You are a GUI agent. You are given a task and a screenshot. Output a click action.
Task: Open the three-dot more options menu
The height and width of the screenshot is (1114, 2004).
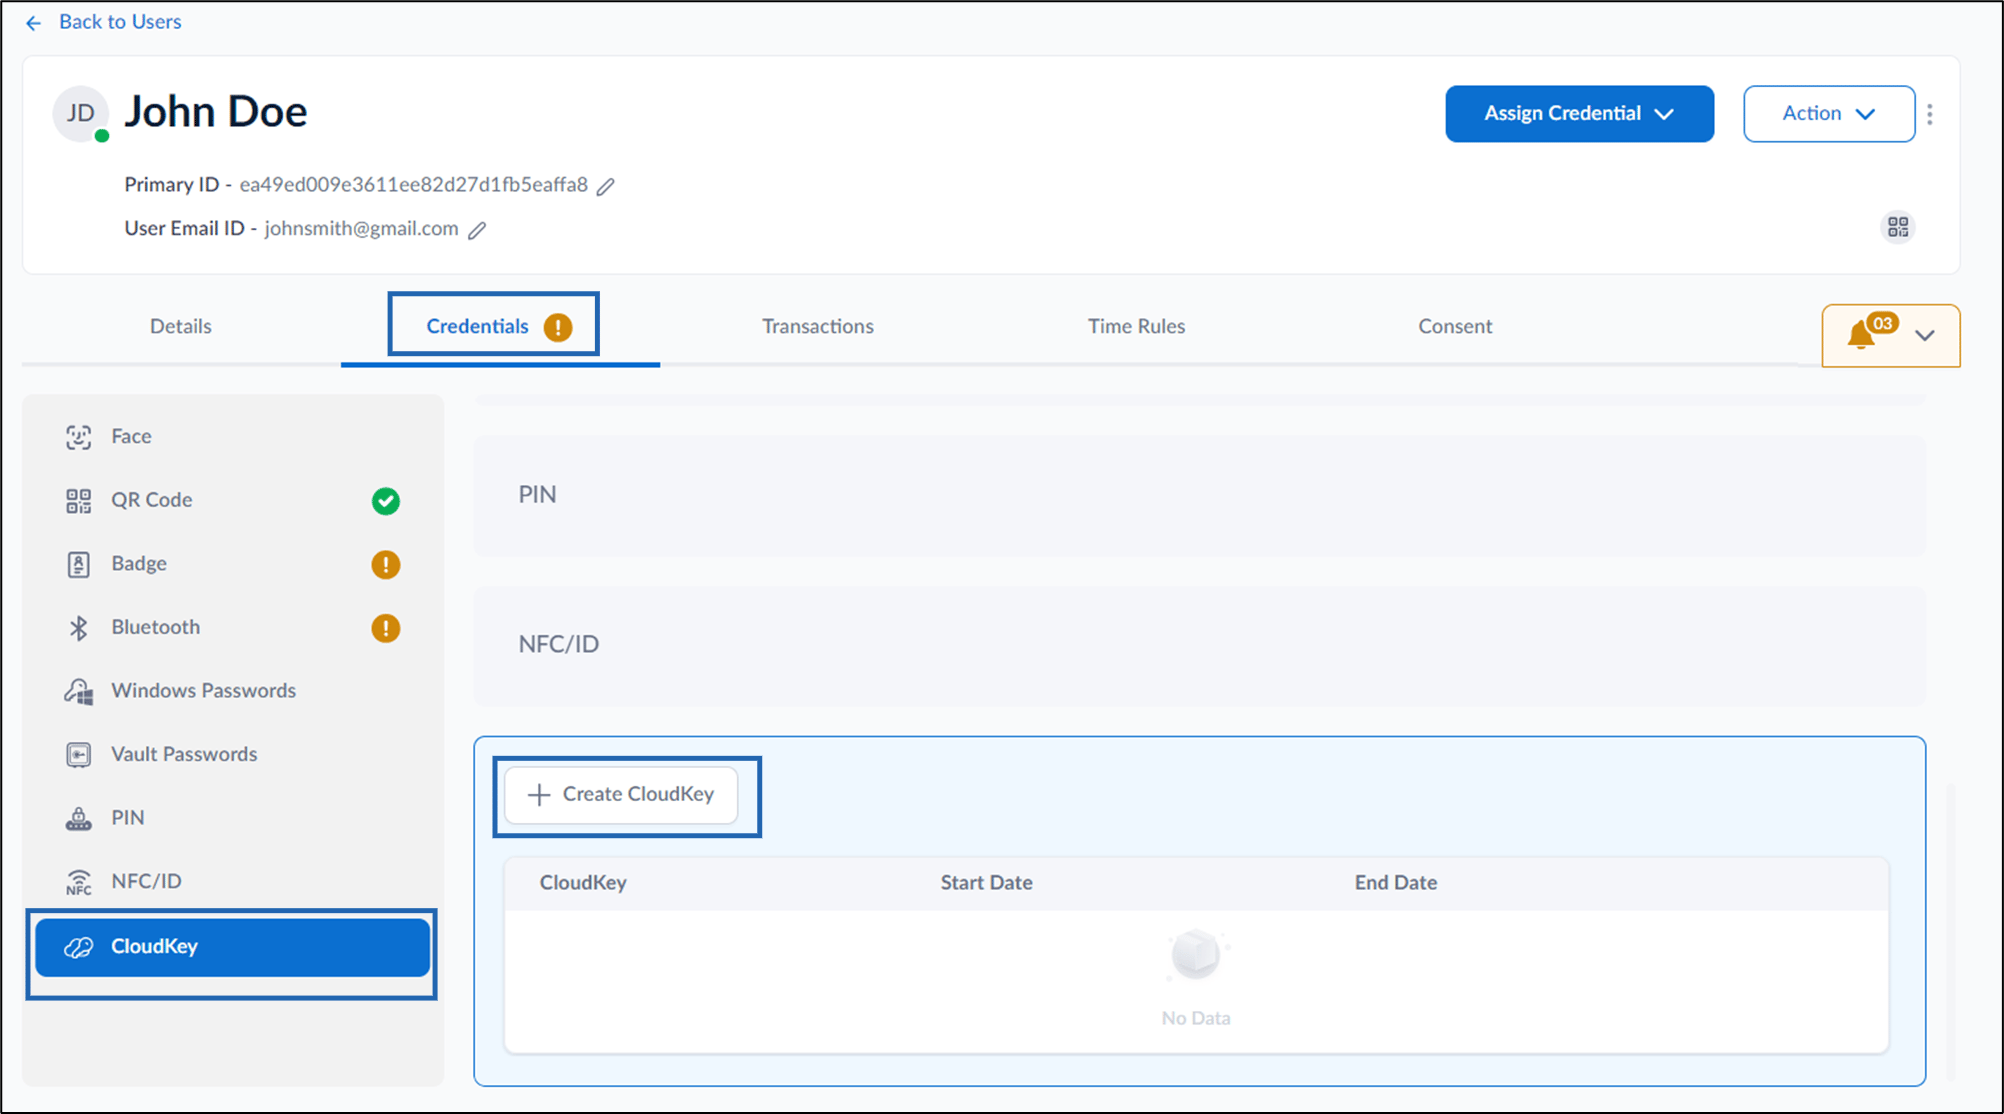(1930, 114)
